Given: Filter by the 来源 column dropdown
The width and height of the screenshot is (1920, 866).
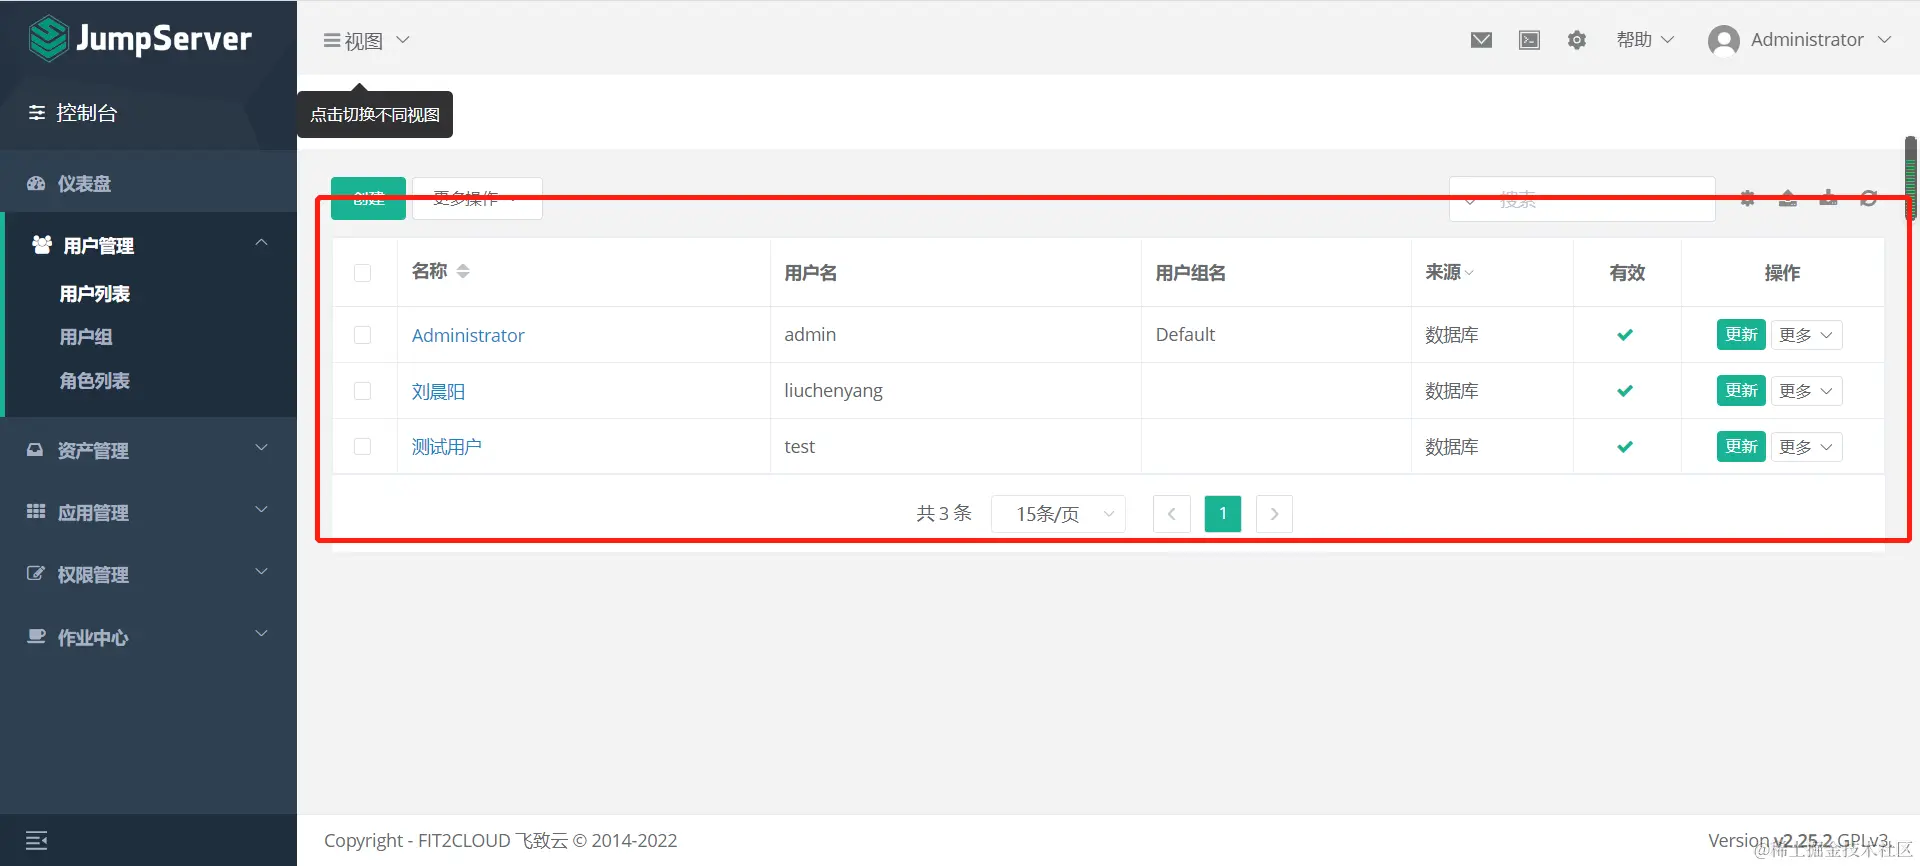Looking at the screenshot, I should coord(1449,272).
